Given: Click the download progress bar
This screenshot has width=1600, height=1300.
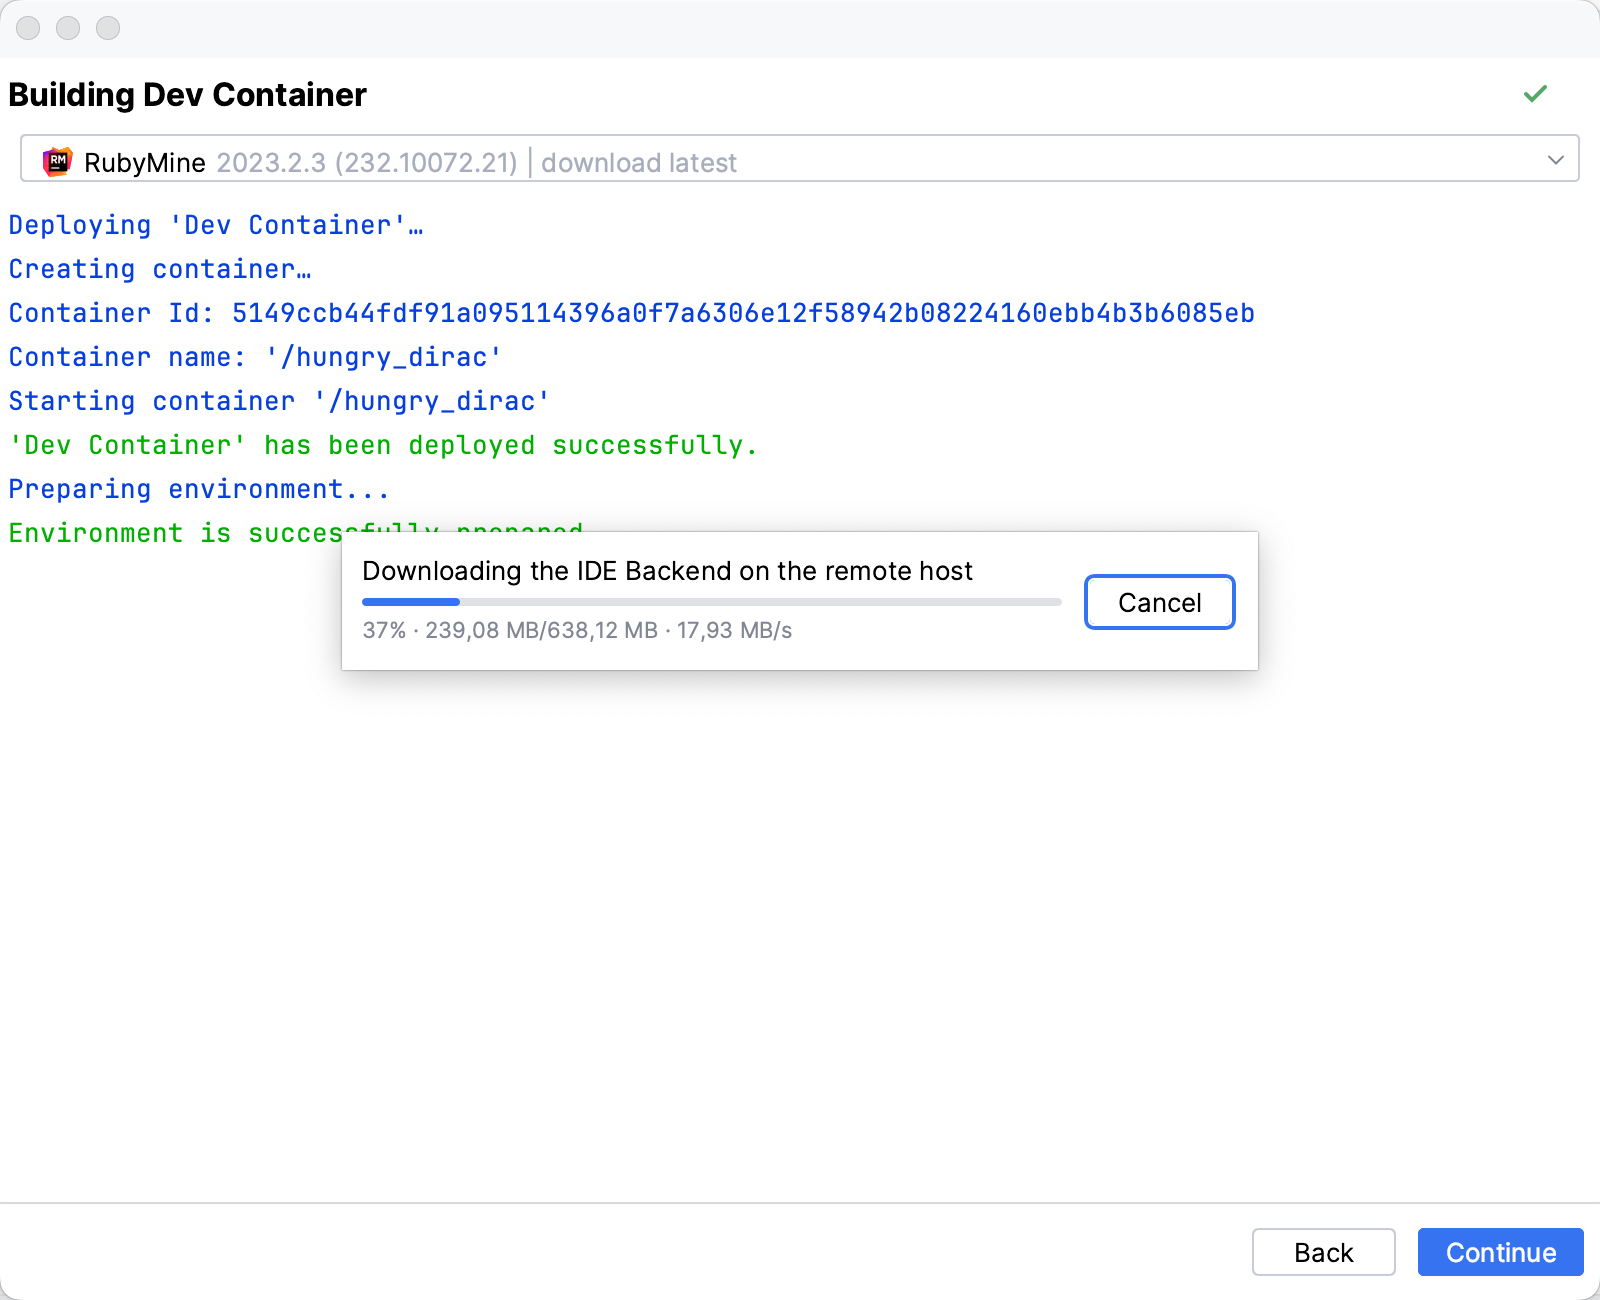Looking at the screenshot, I should point(711,601).
